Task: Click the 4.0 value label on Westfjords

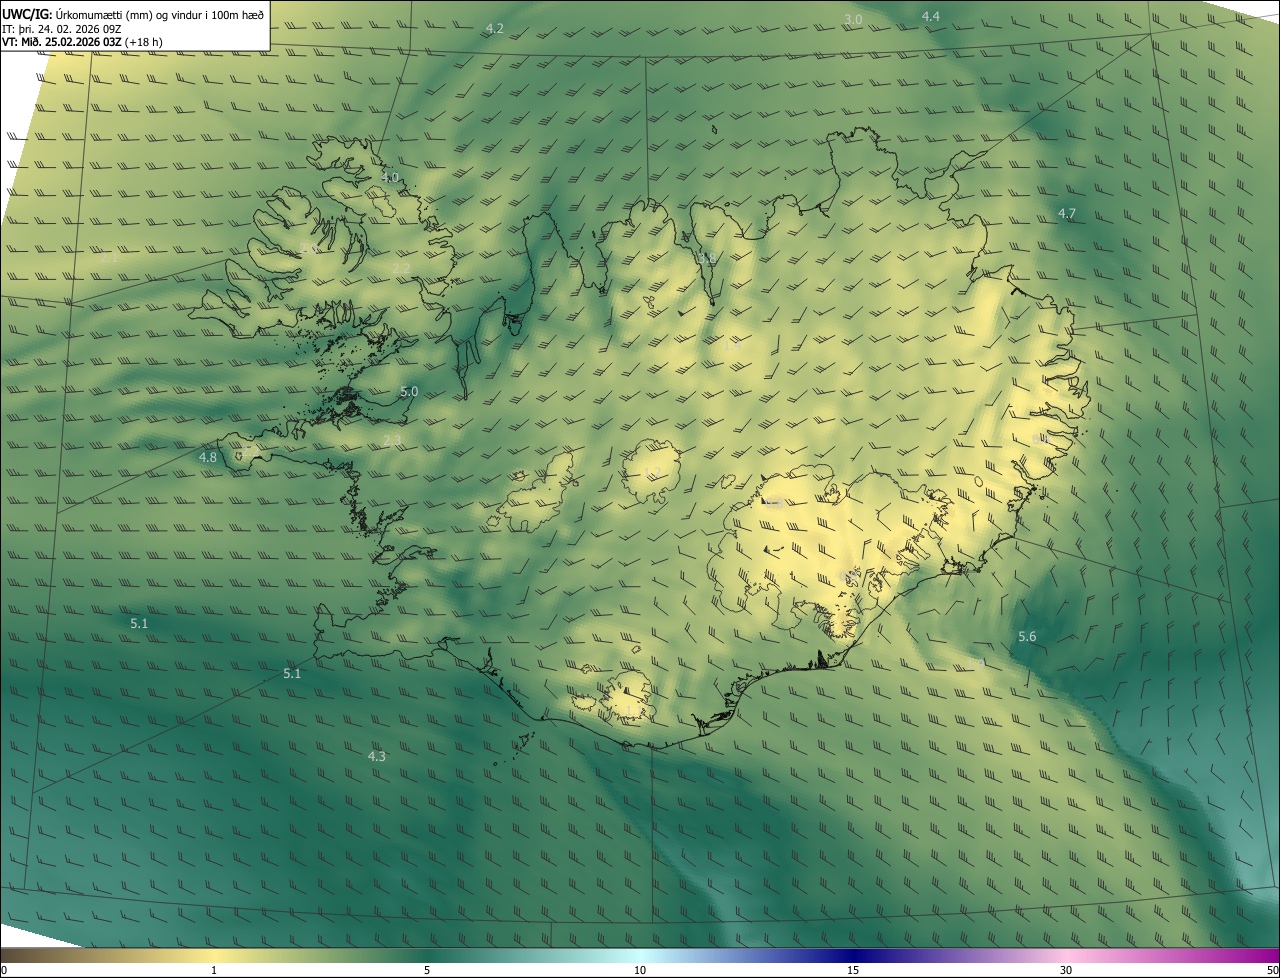Action: (x=390, y=177)
